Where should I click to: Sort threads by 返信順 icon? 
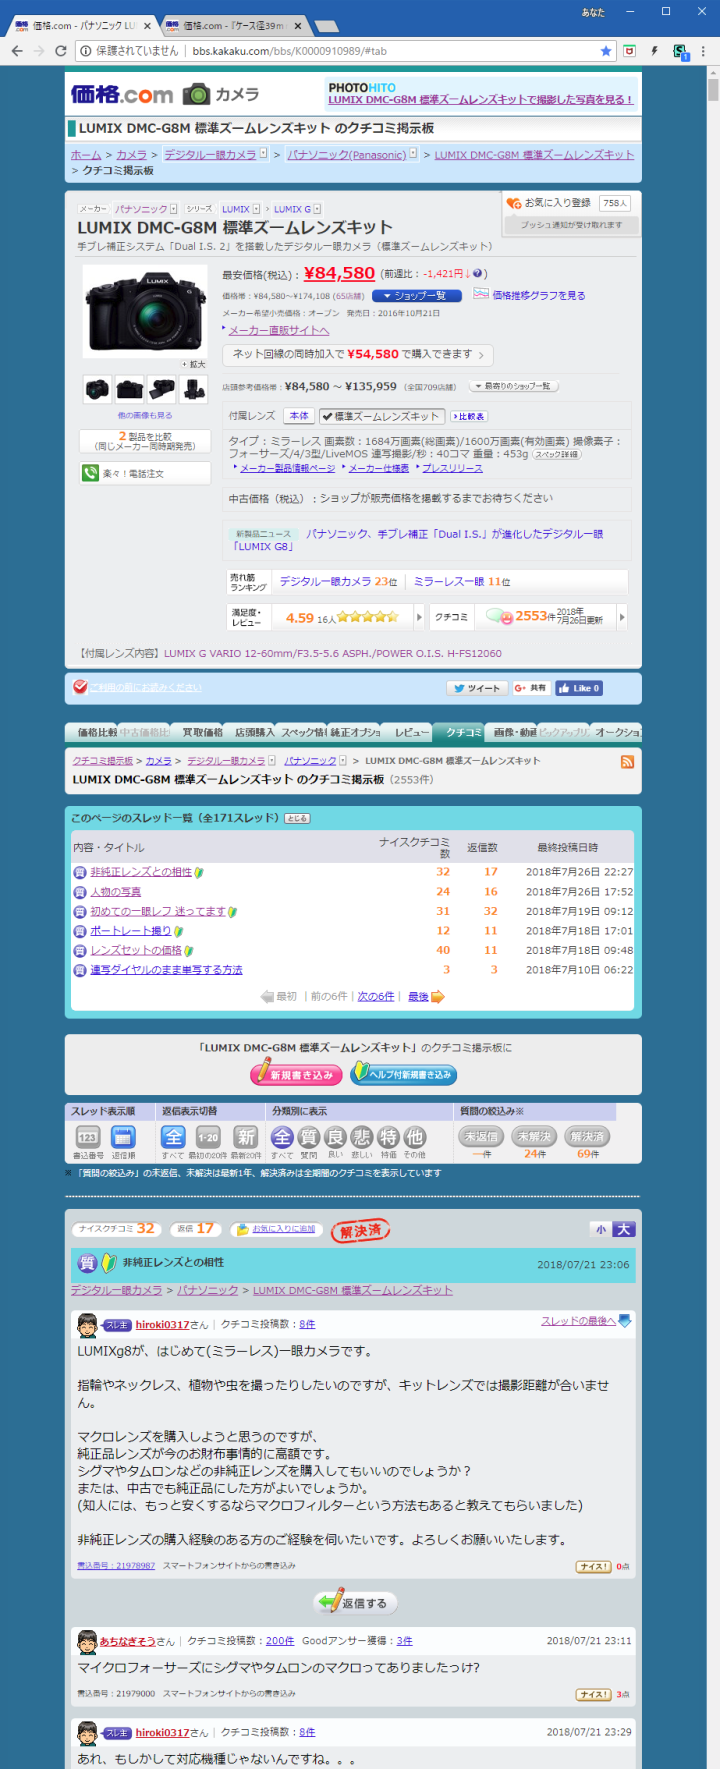[x=123, y=1137]
